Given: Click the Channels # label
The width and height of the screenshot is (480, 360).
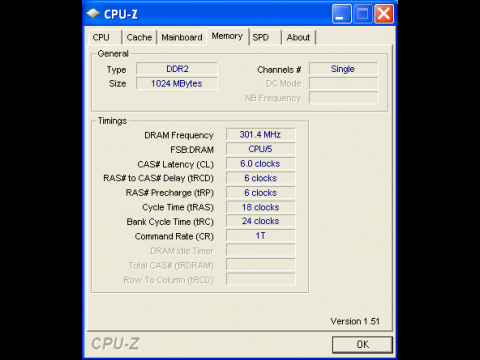Looking at the screenshot, I should coord(279,70).
